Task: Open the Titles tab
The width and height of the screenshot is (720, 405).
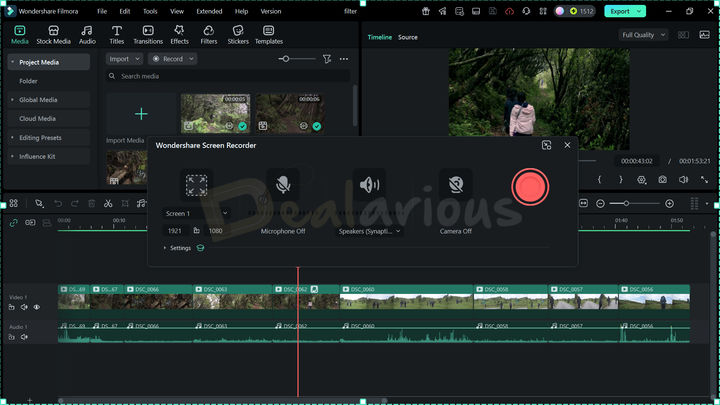Action: pyautogui.click(x=117, y=35)
